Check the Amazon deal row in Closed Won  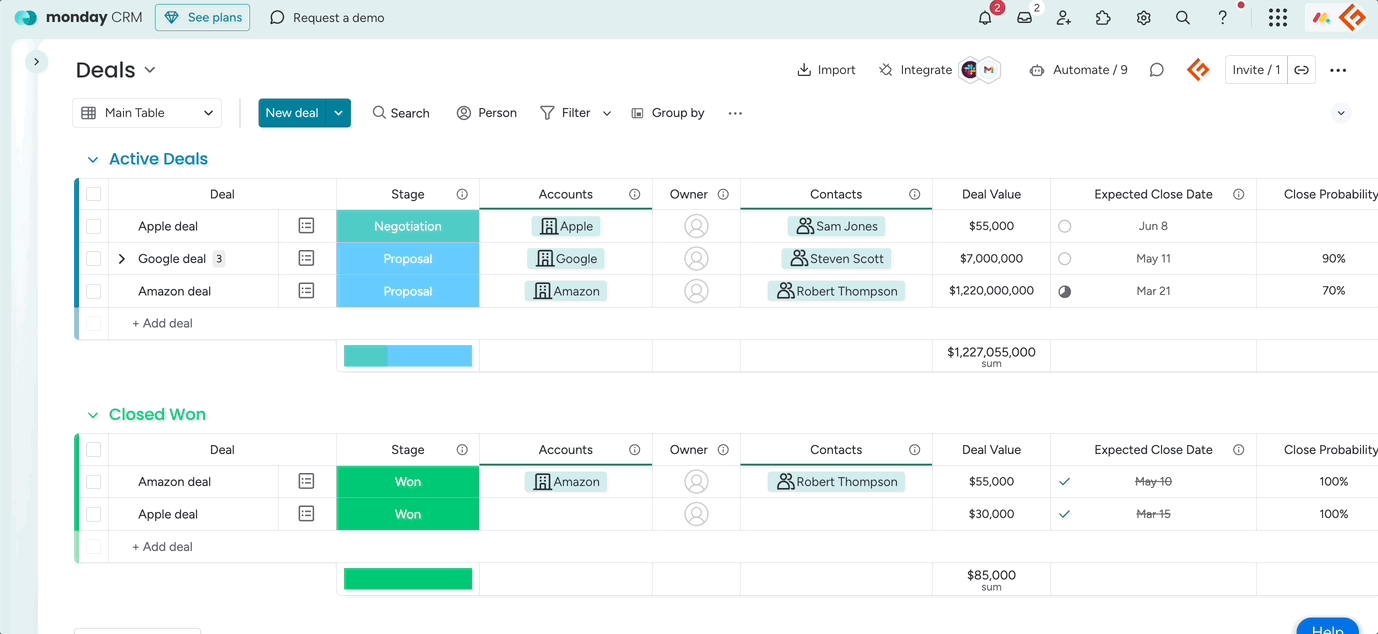(93, 481)
